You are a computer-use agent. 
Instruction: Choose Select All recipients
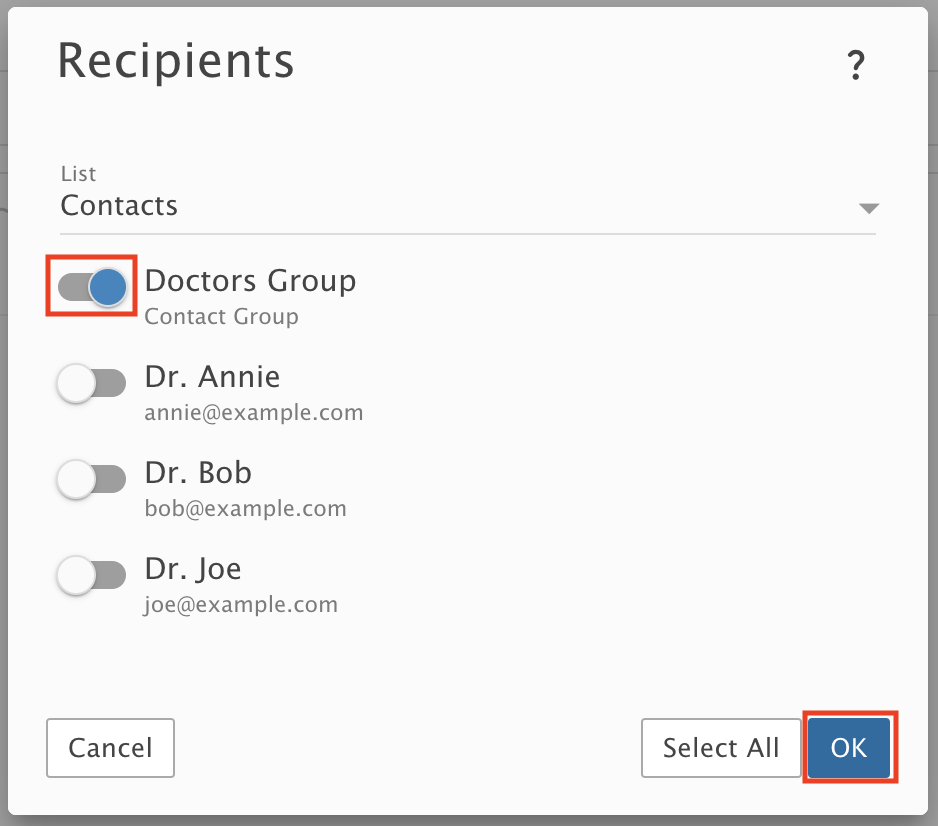(721, 748)
